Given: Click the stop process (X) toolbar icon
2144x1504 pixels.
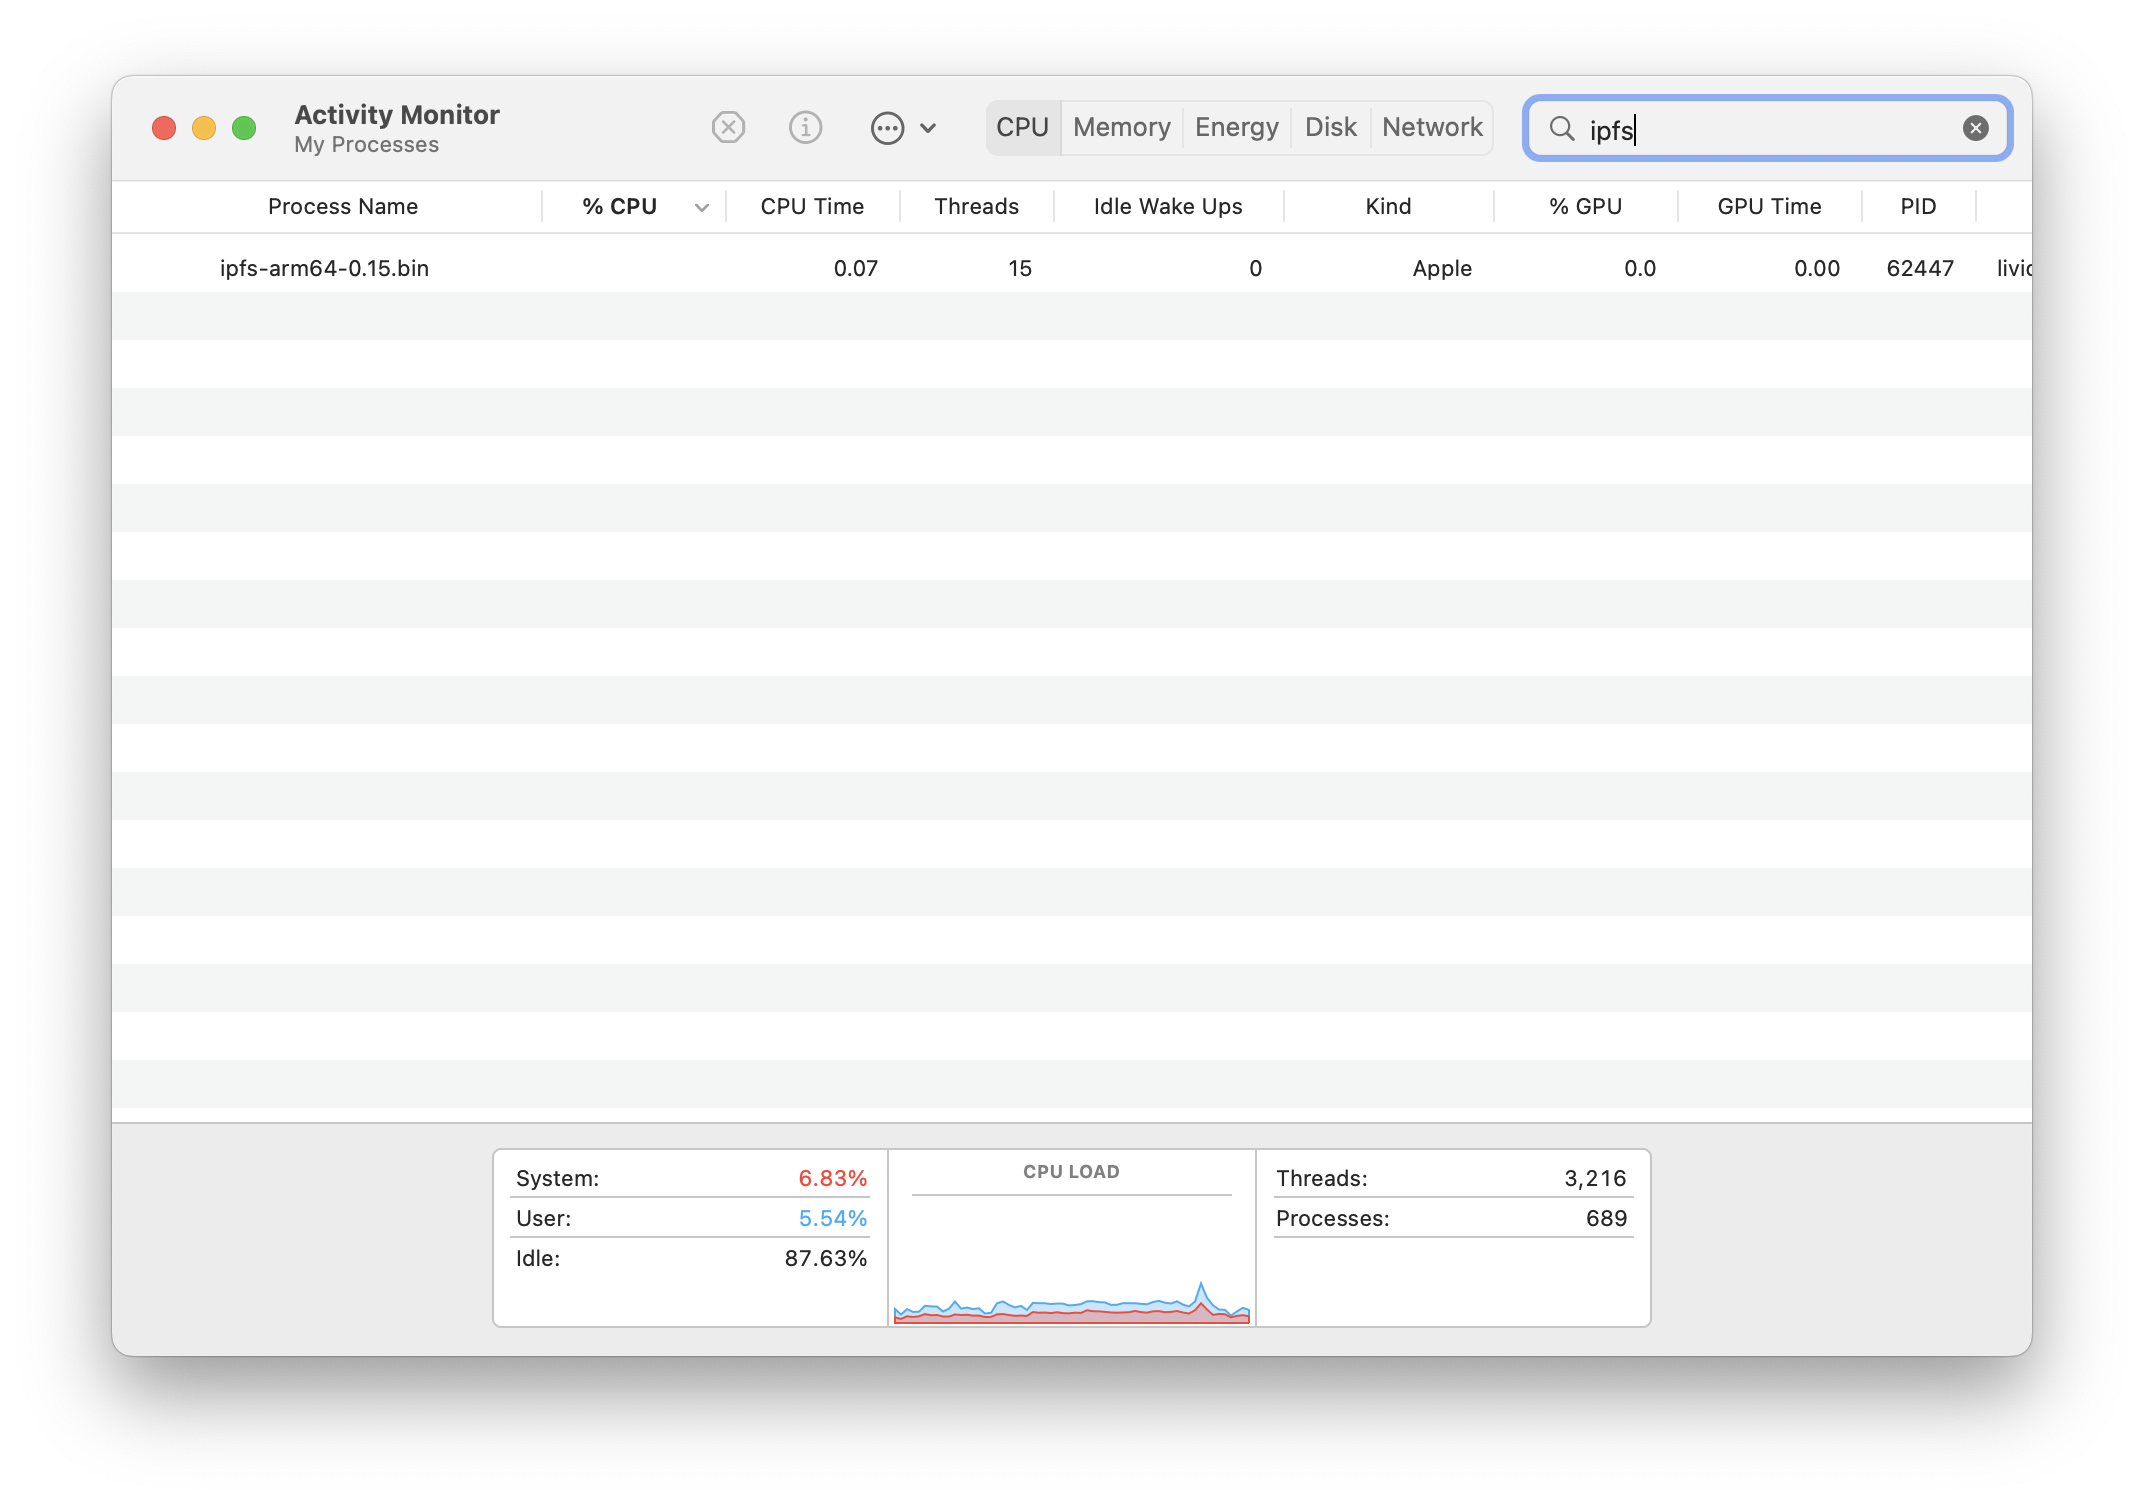Looking at the screenshot, I should pos(728,128).
